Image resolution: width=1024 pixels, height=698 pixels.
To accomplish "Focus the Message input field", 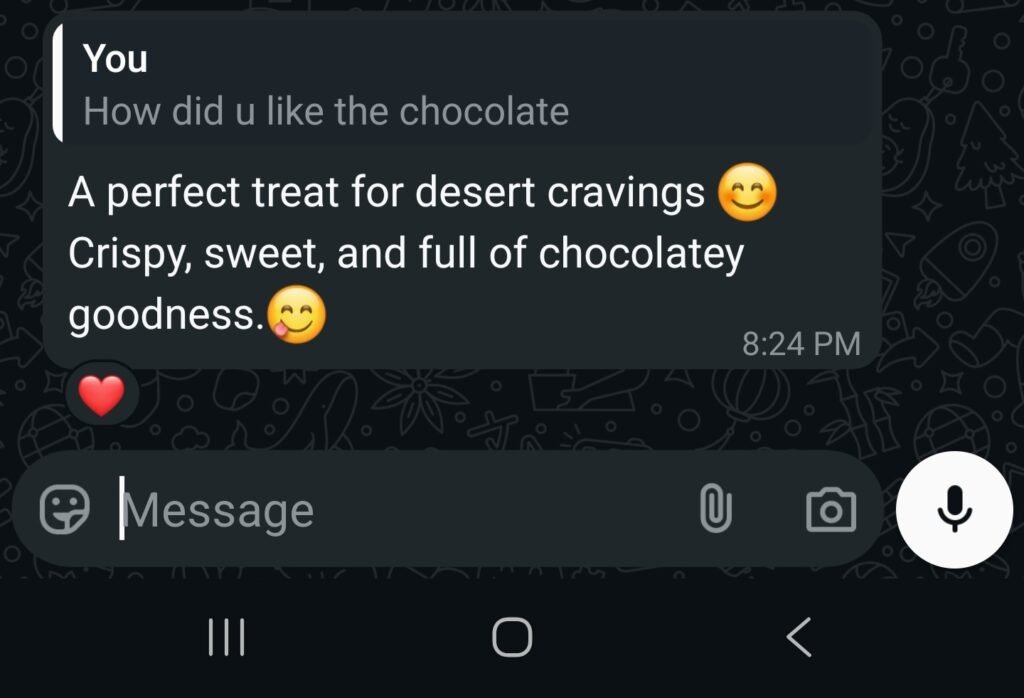I will (405, 509).
